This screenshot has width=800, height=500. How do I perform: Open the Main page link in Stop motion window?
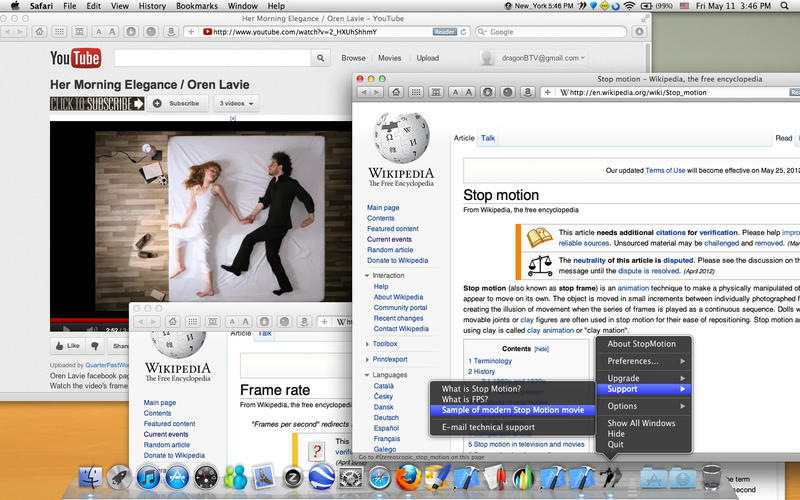pos(383,208)
